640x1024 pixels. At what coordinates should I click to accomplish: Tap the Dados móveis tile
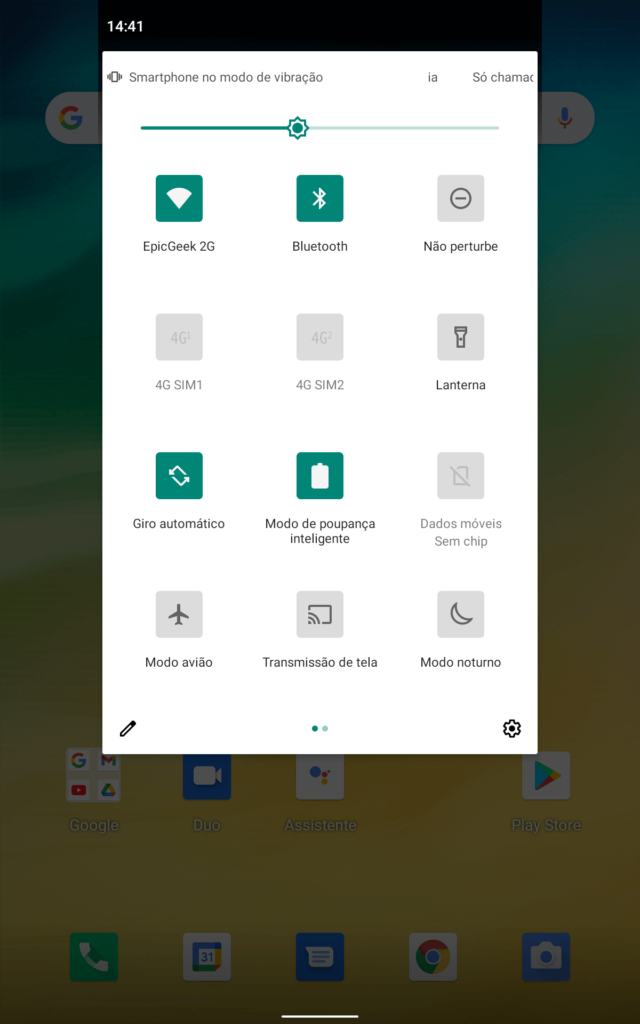click(x=461, y=476)
